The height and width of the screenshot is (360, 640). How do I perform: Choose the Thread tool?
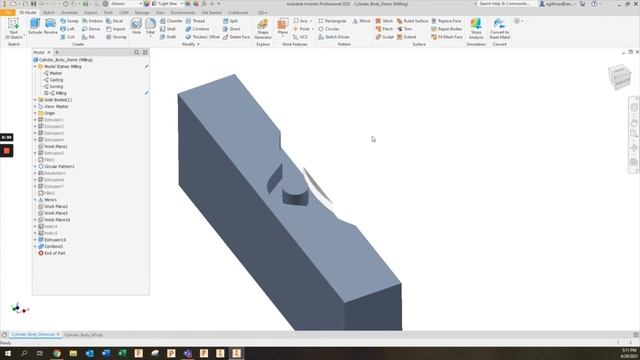[x=195, y=21]
